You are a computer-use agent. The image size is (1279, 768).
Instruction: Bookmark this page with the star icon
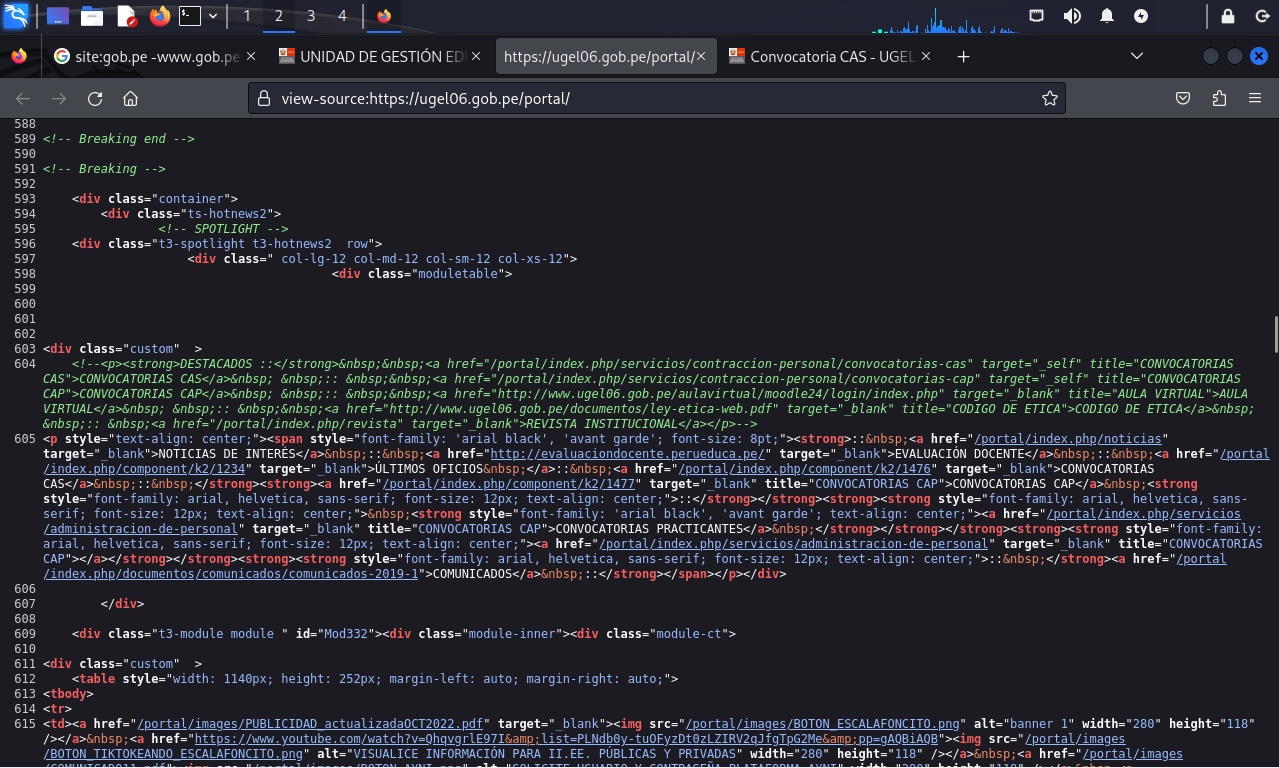click(x=1049, y=98)
